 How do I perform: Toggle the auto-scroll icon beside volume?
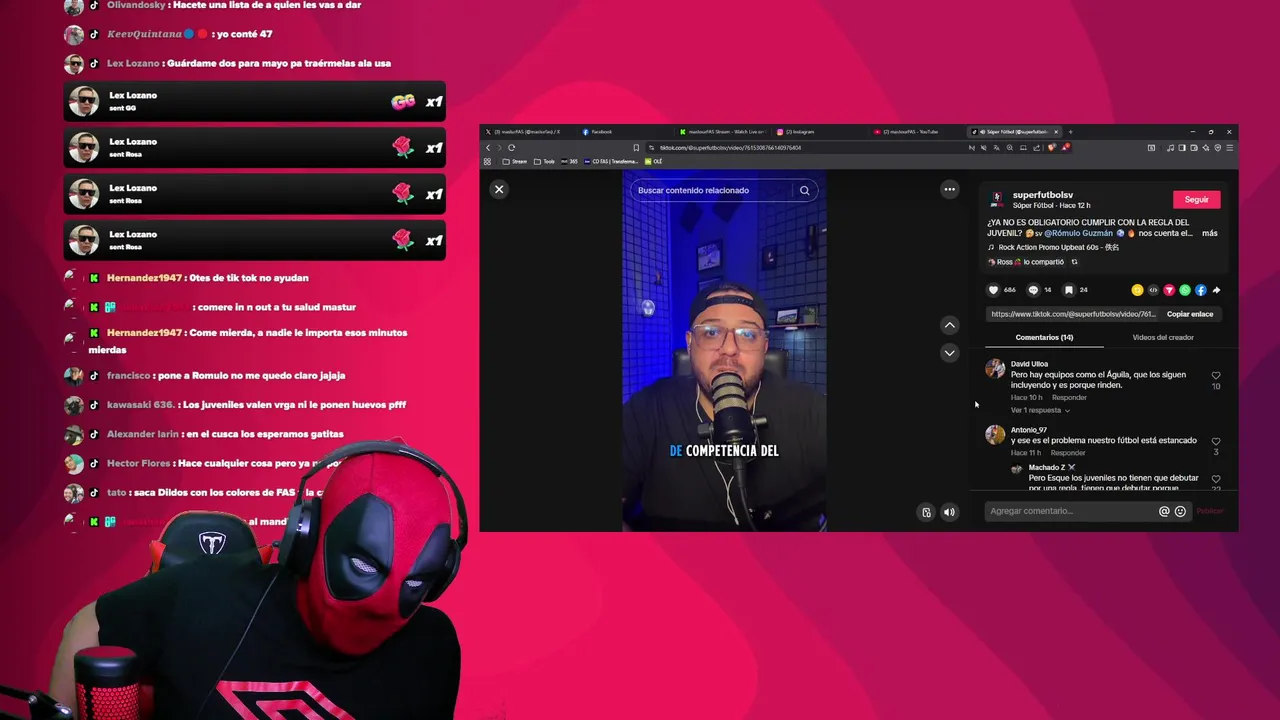(926, 512)
